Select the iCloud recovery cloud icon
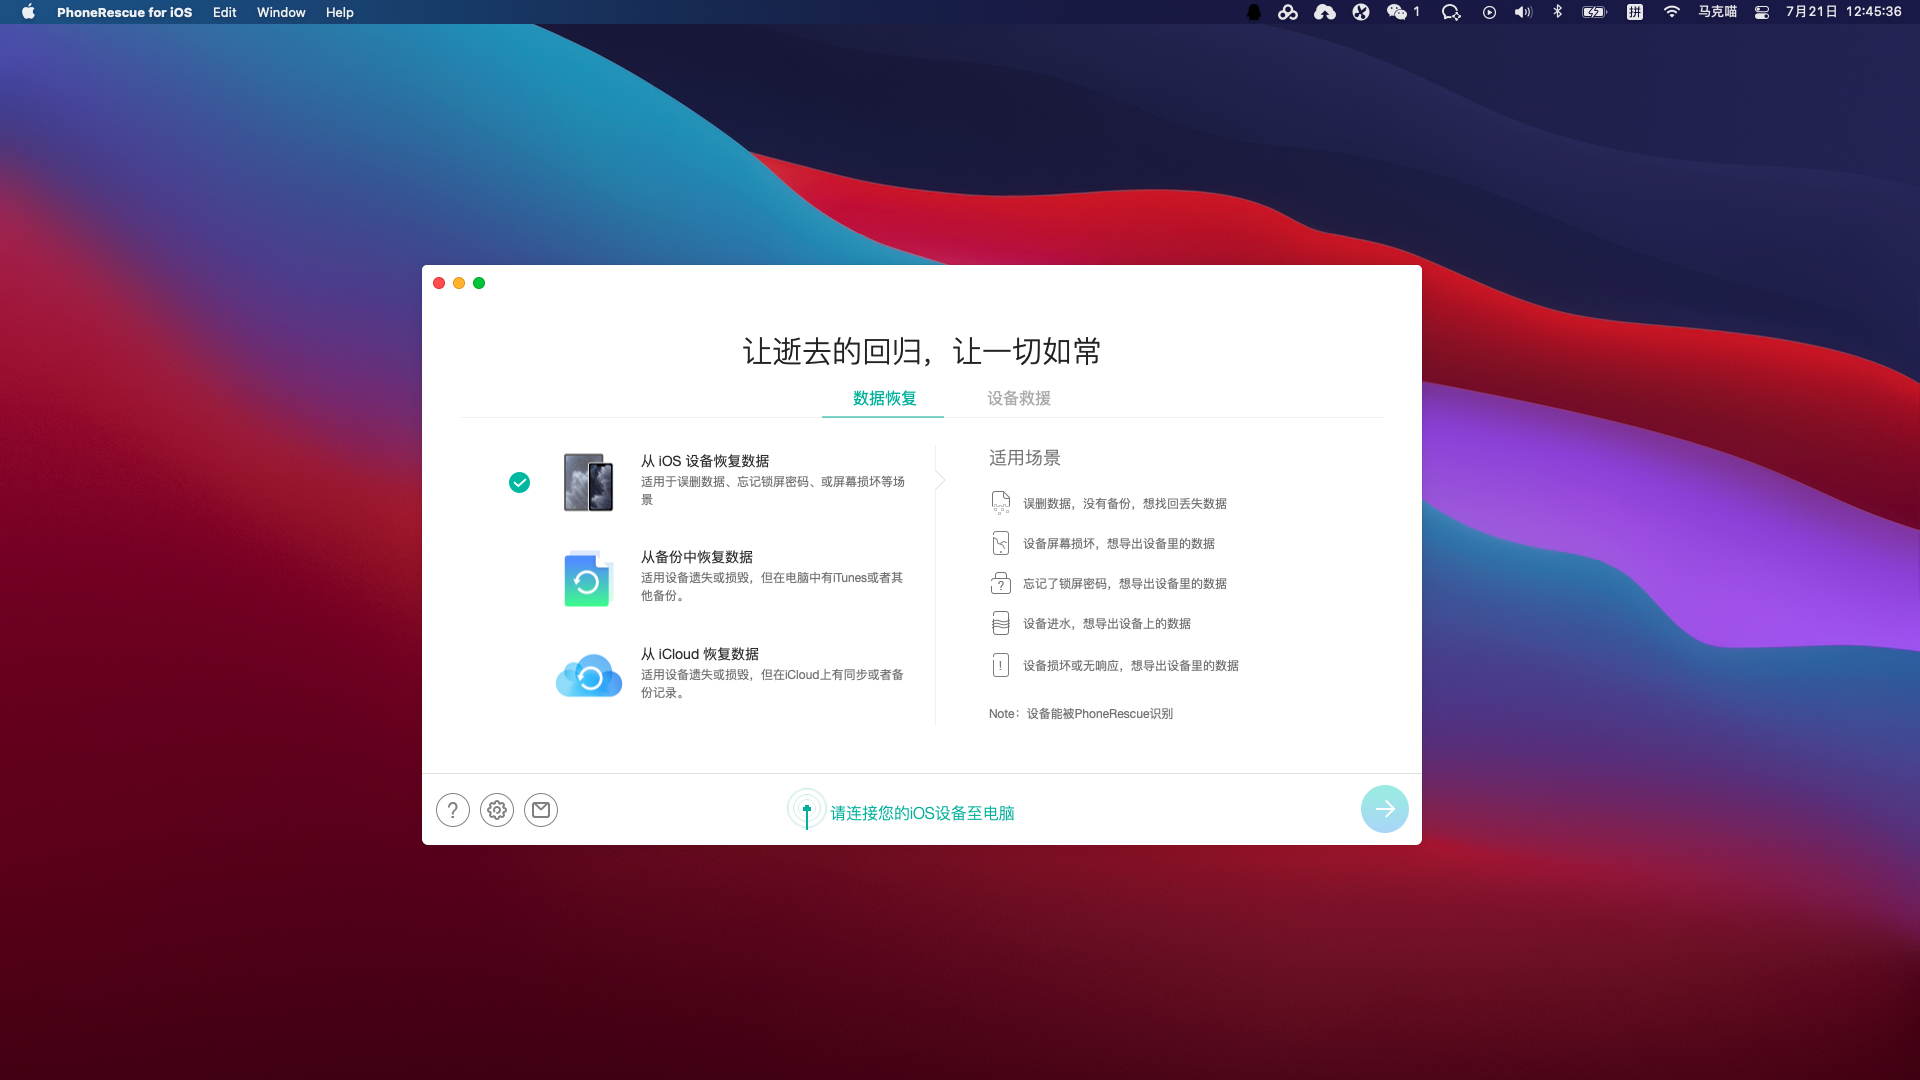Viewport: 1920px width, 1080px height. (589, 676)
